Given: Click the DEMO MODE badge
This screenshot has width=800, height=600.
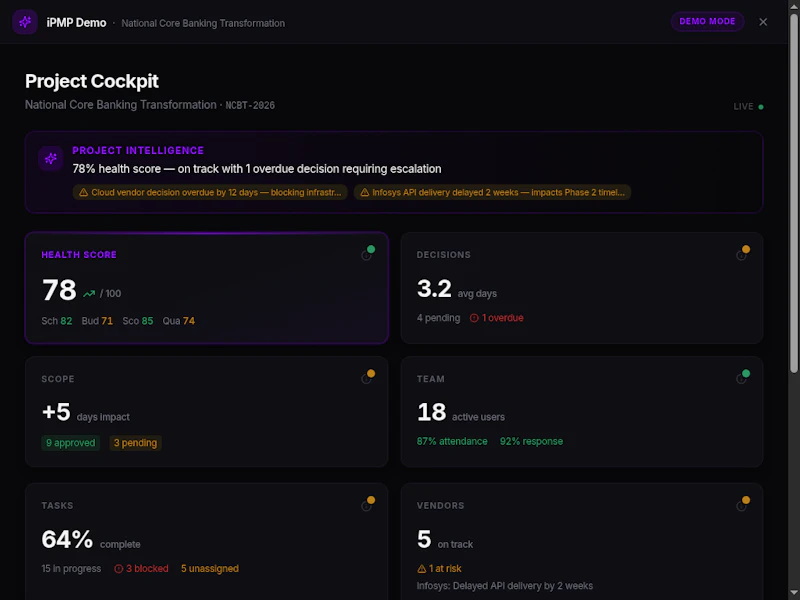Looking at the screenshot, I should [x=707, y=21].
